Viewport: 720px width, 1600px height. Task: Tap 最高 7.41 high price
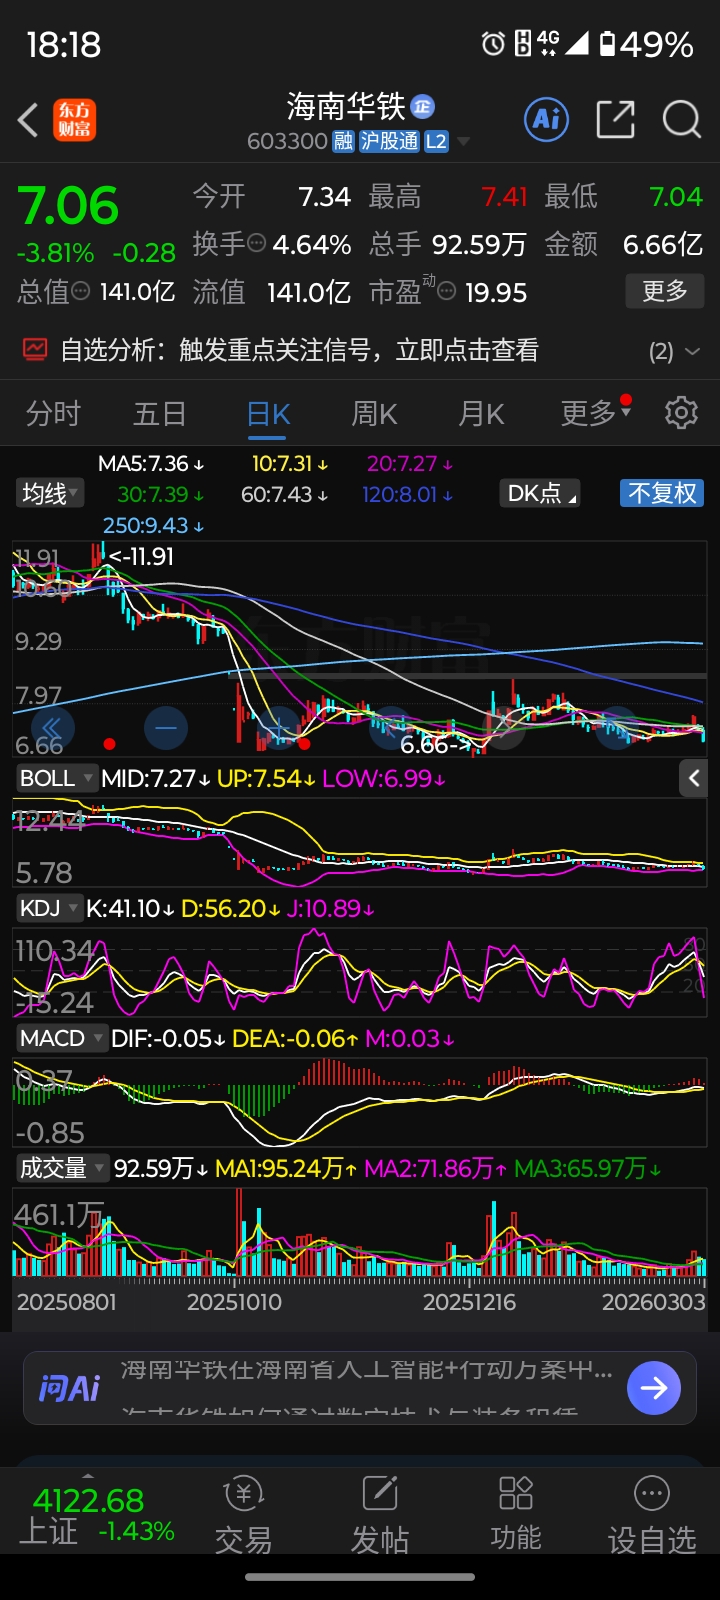pos(448,196)
